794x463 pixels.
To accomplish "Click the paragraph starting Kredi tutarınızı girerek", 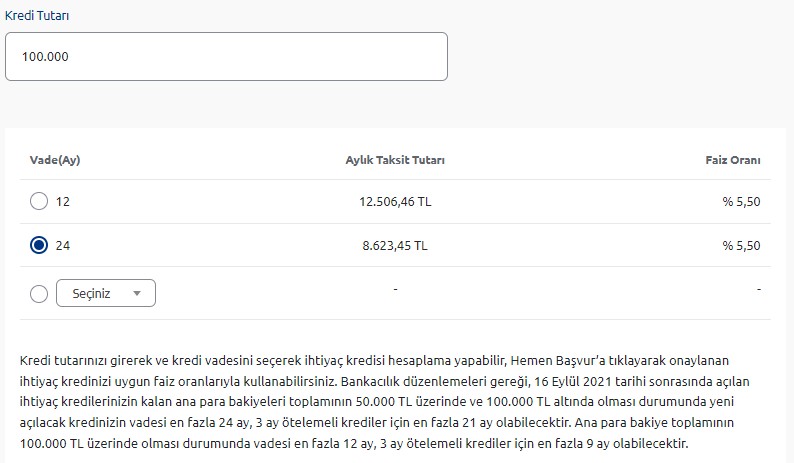I will click(385, 402).
